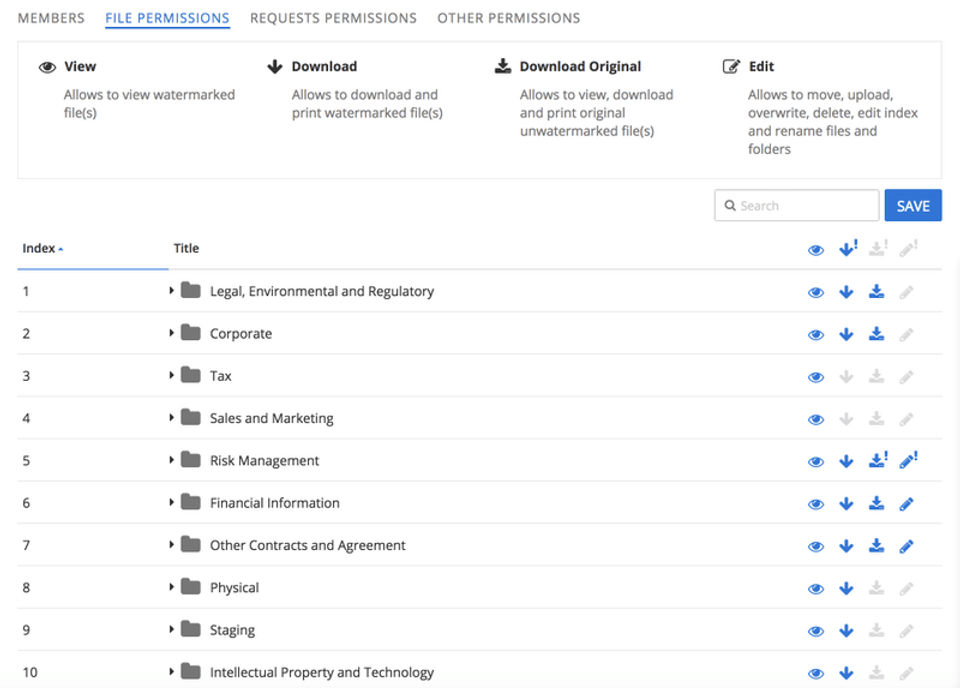
Task: Toggle view permission for Tax folder
Action: (x=816, y=377)
